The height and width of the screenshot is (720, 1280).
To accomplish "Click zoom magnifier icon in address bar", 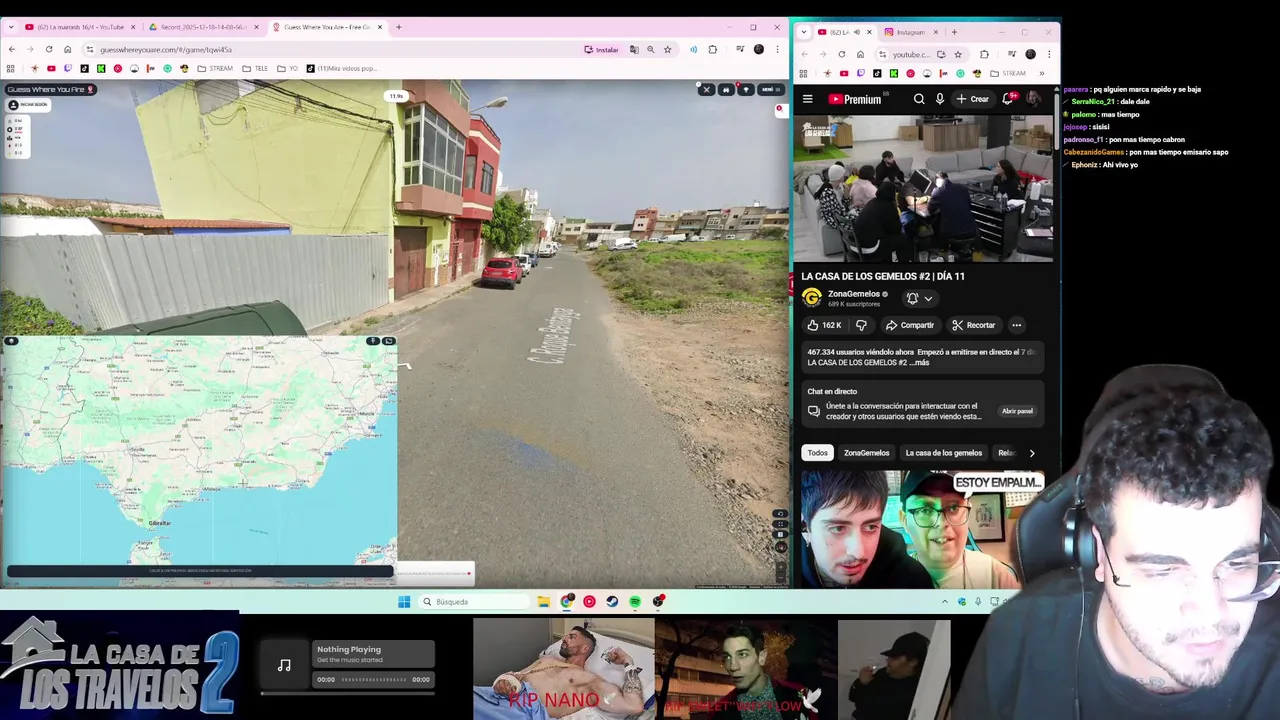I will [x=650, y=49].
